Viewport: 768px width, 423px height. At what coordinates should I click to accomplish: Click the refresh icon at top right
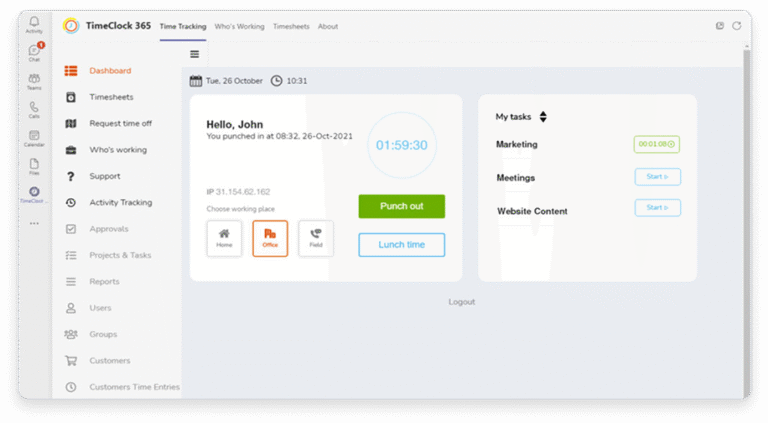click(737, 26)
